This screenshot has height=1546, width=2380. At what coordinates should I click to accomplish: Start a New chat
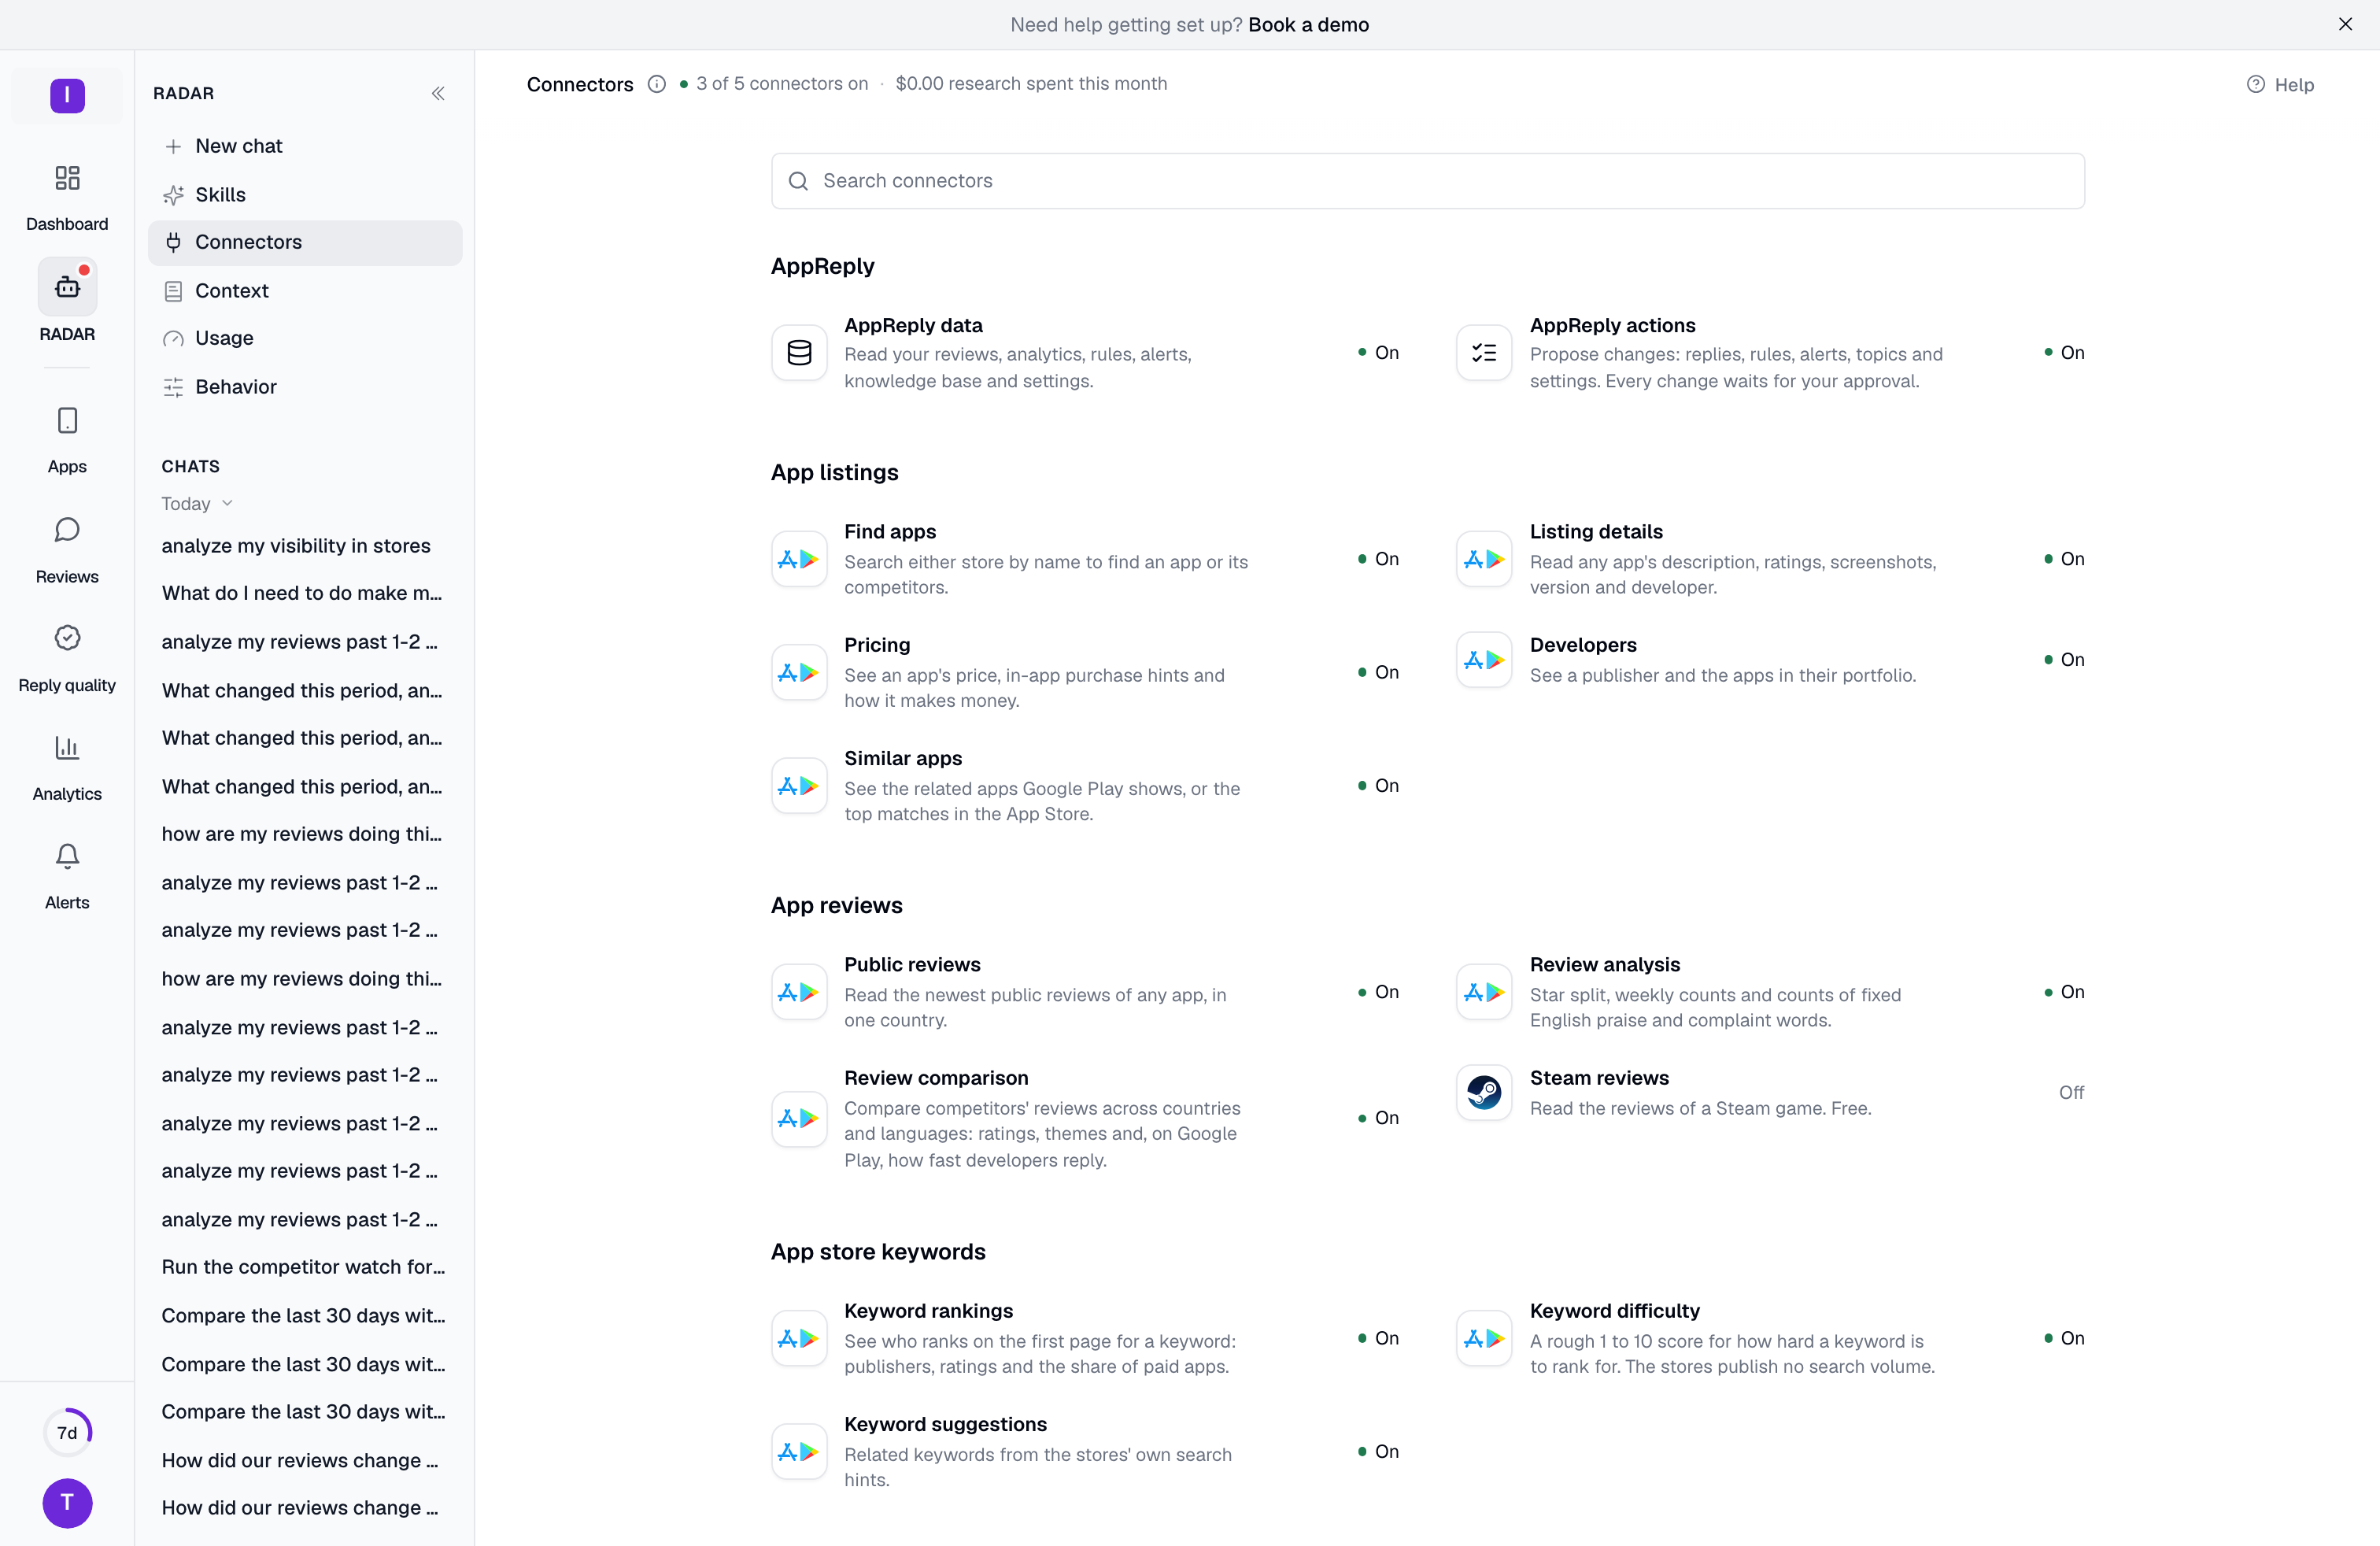point(305,146)
